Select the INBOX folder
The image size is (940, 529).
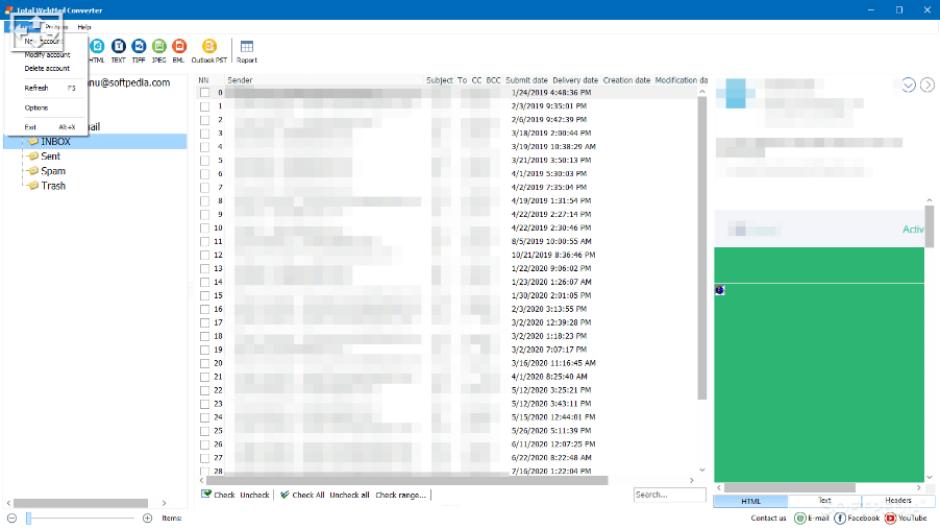pos(56,142)
